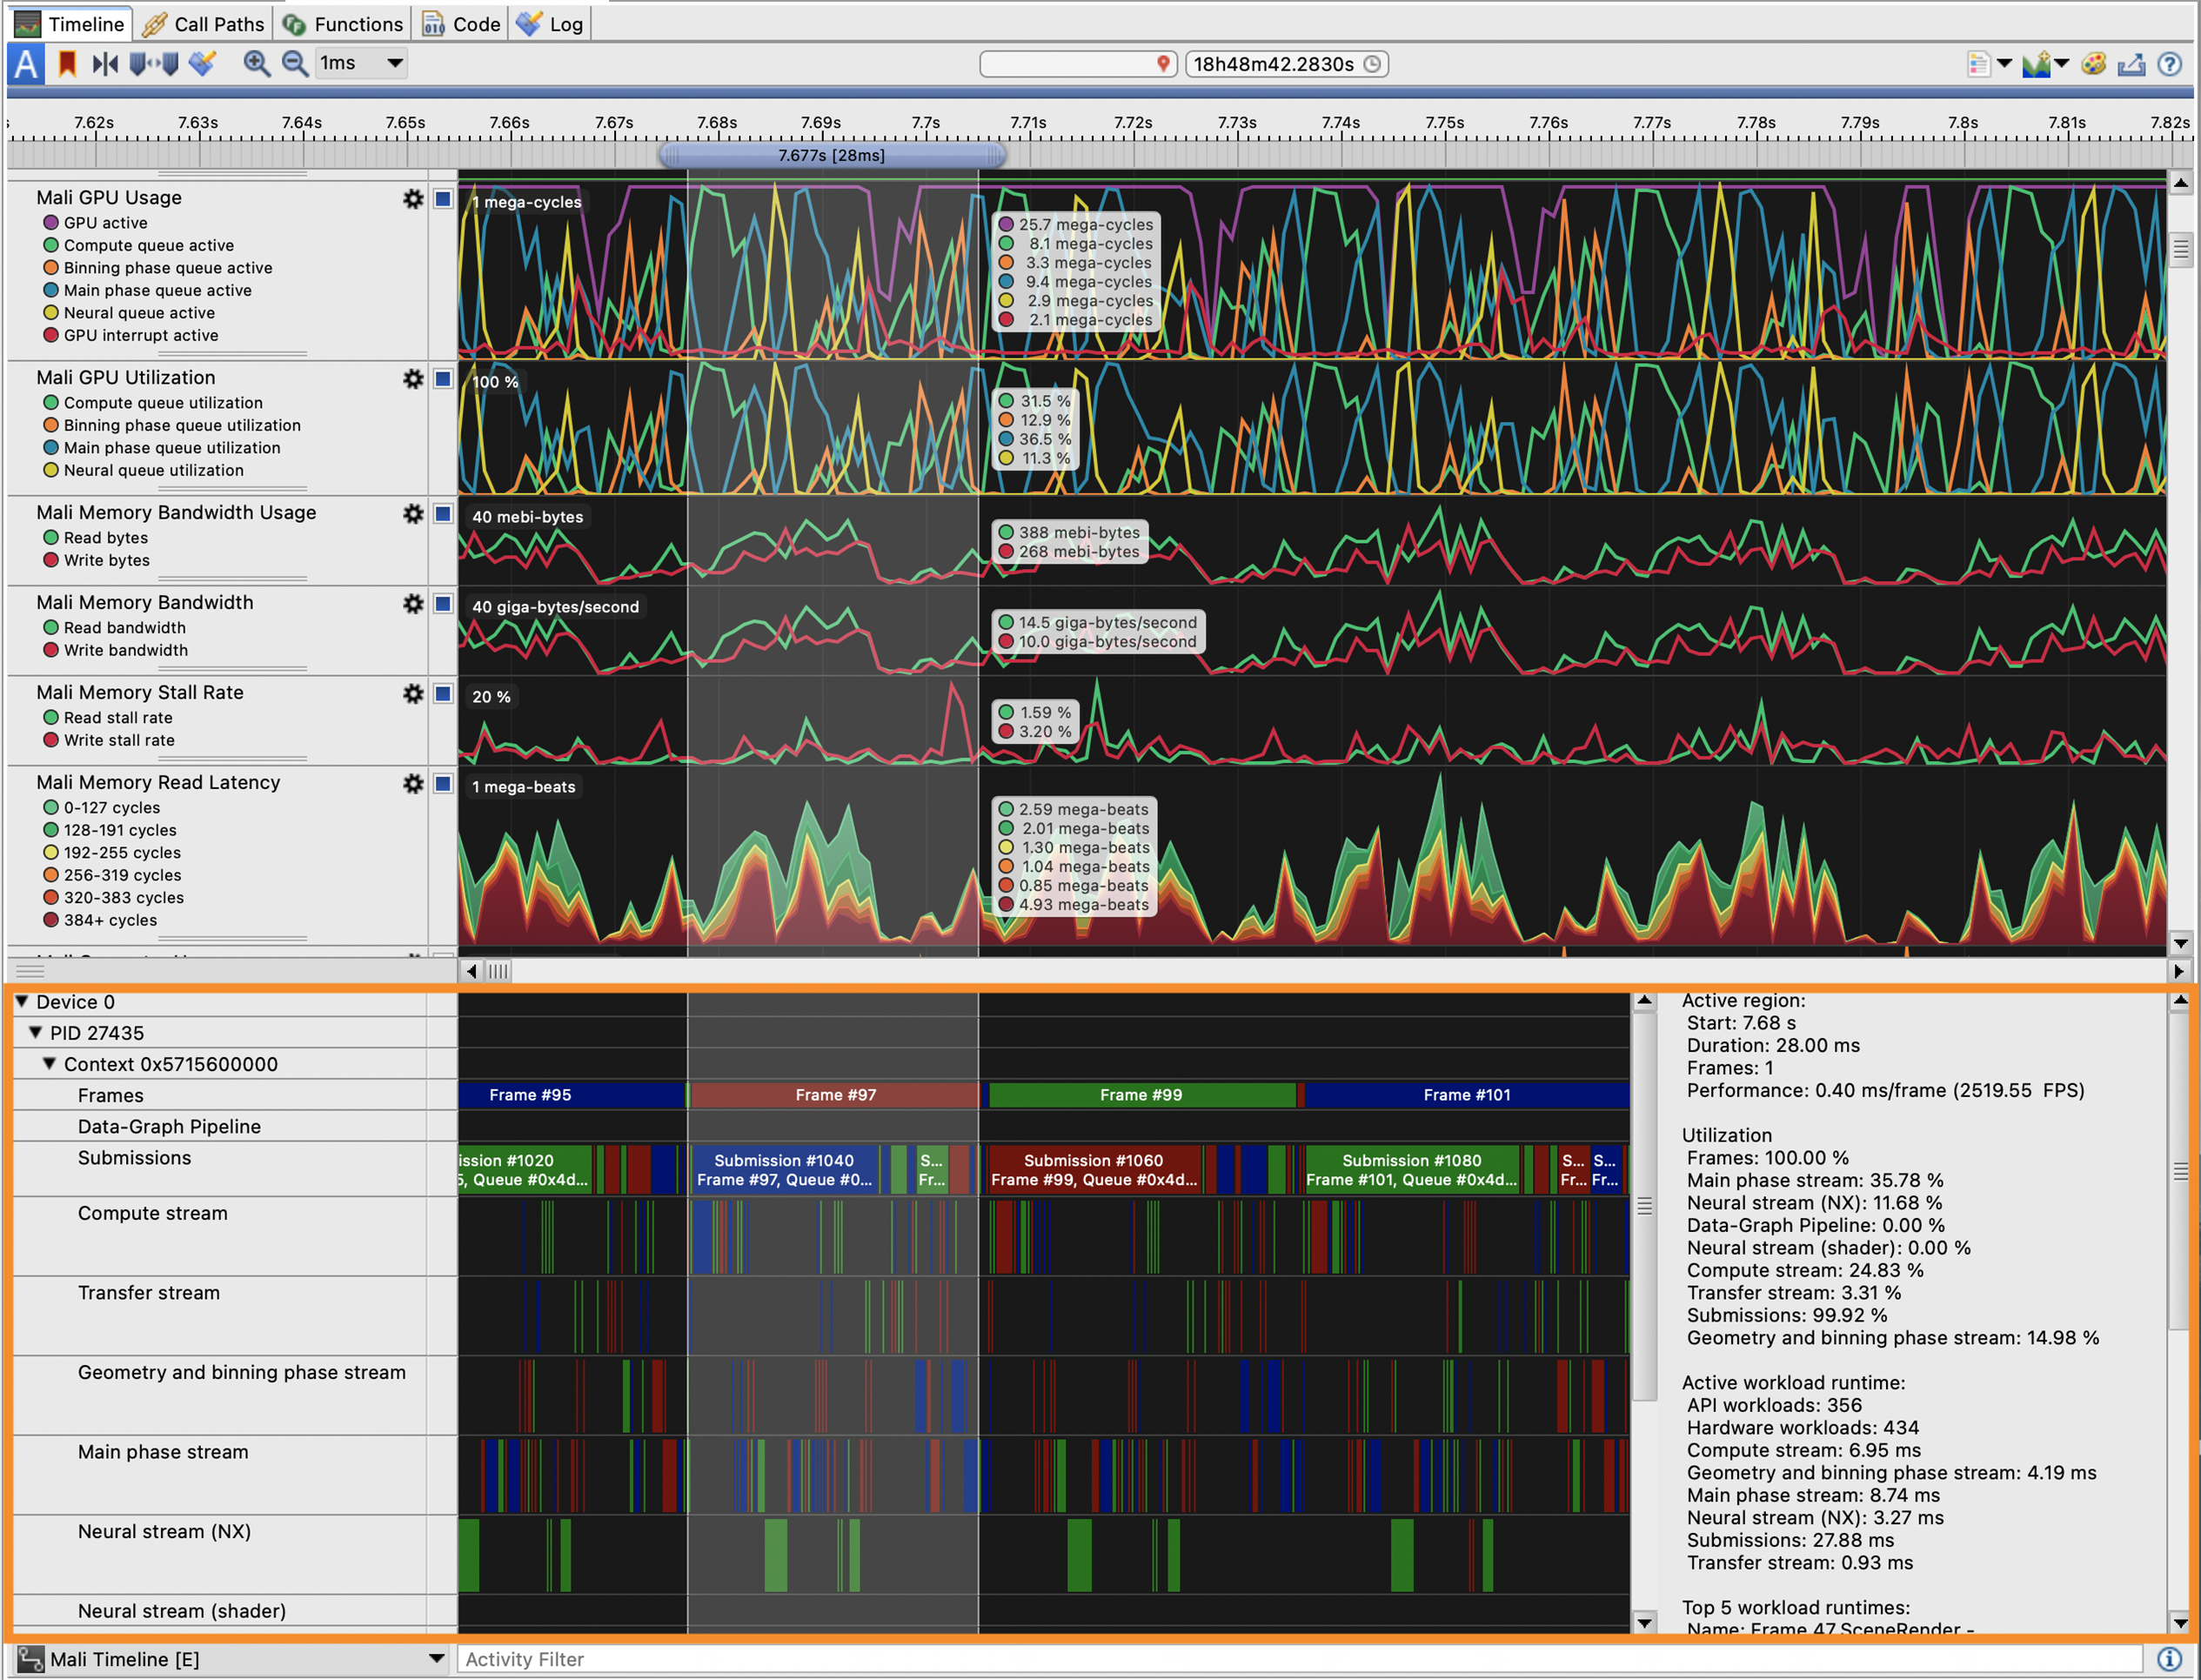Collapse the PID 27435 tree node

(35, 1032)
